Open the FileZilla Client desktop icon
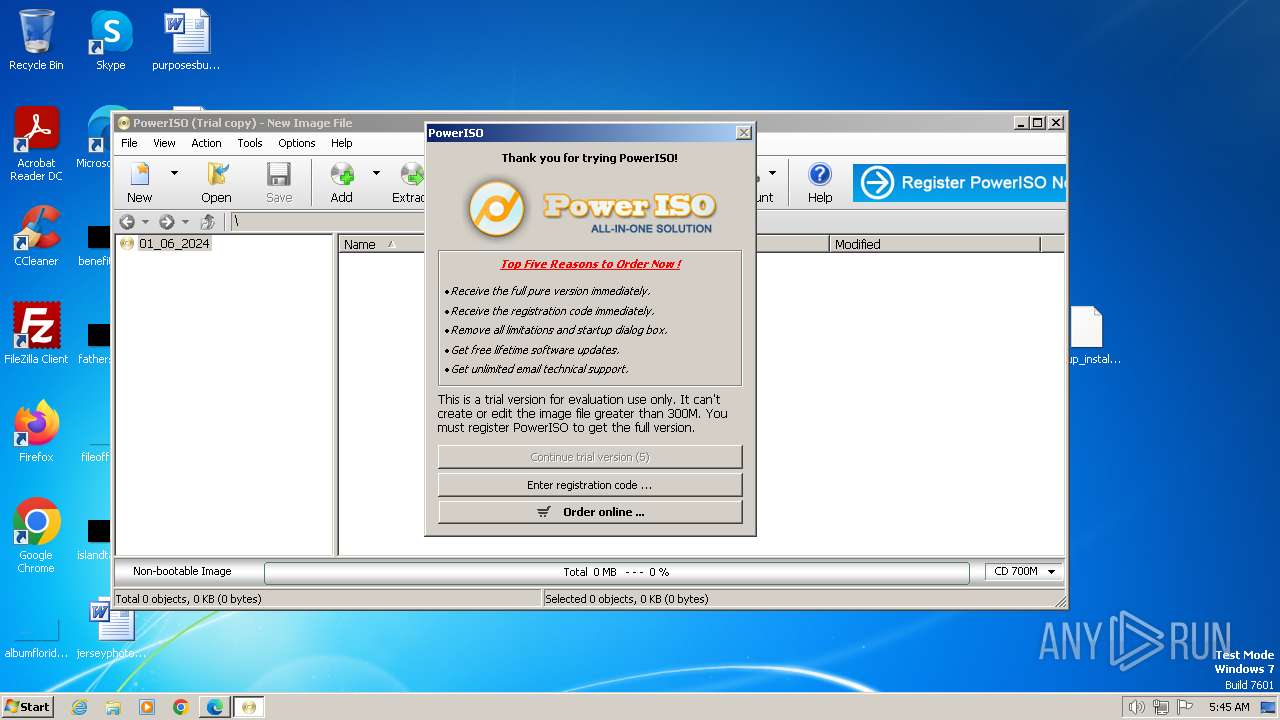 (x=36, y=333)
